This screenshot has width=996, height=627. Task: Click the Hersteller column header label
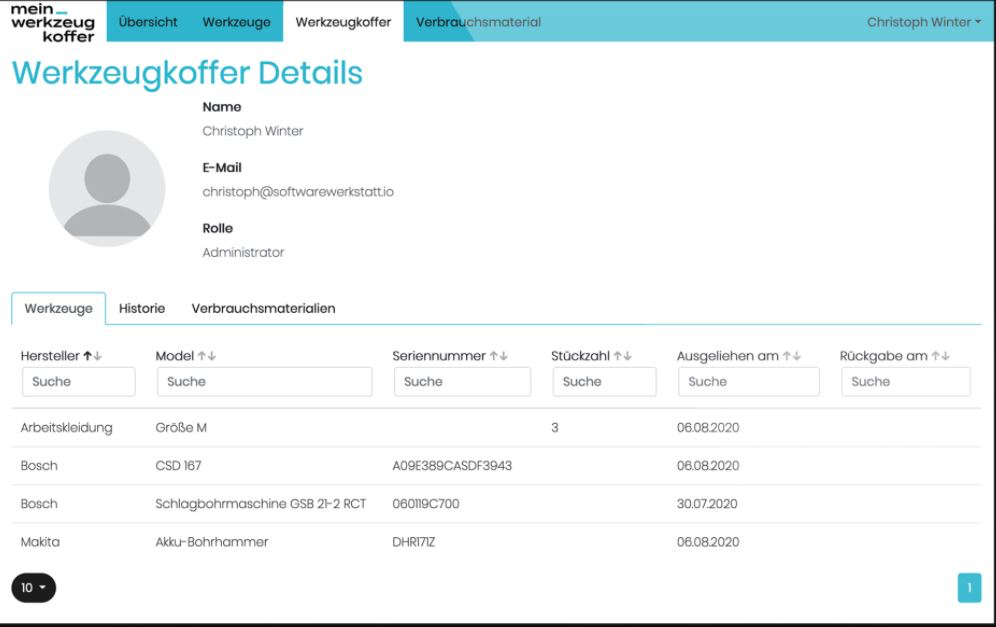[x=50, y=356]
